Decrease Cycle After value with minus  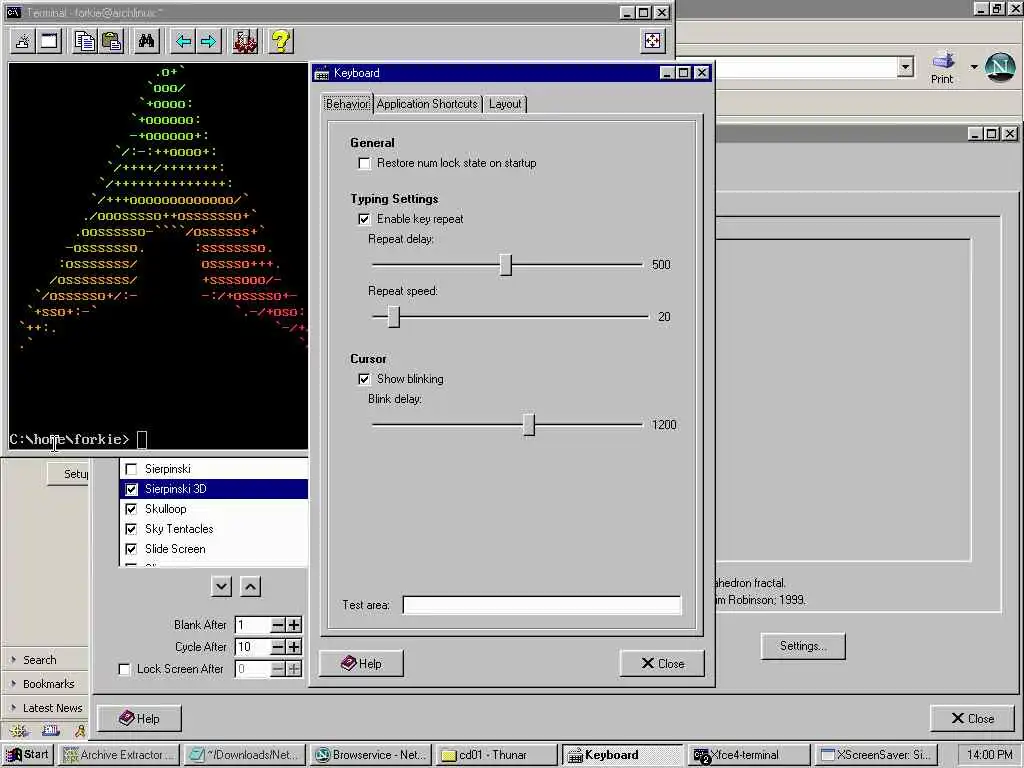[x=278, y=647]
